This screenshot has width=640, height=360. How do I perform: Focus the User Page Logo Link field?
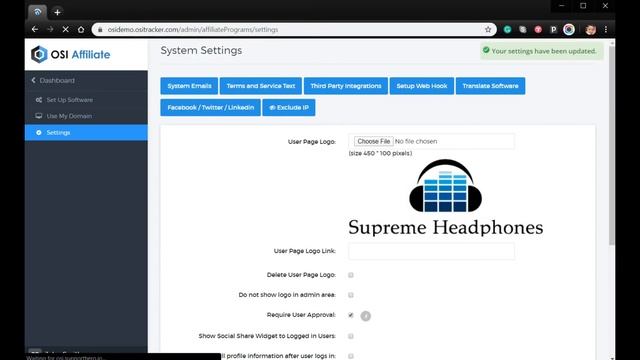pos(431,251)
